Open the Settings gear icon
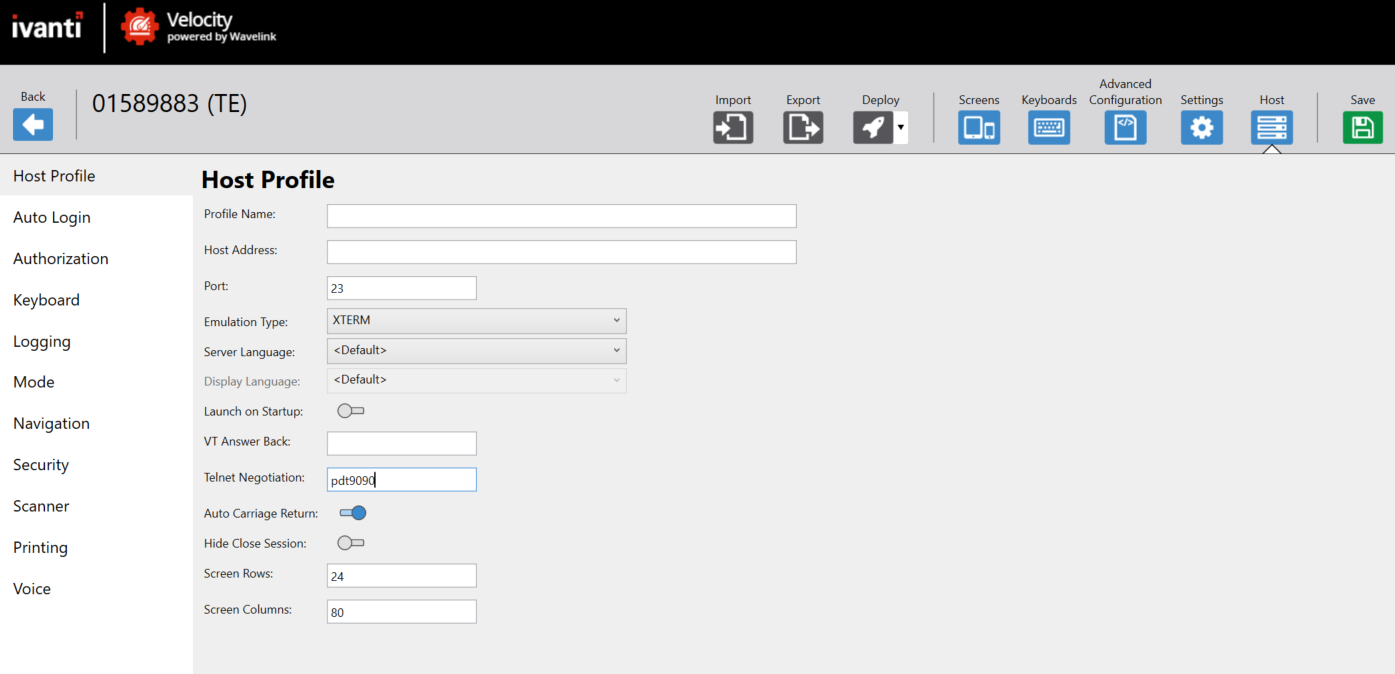Image resolution: width=1395 pixels, height=674 pixels. click(1201, 126)
